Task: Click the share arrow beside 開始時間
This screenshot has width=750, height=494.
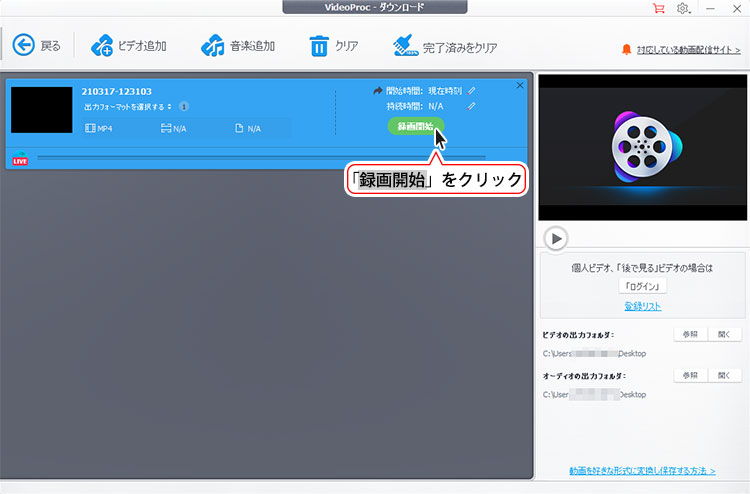Action: point(378,90)
